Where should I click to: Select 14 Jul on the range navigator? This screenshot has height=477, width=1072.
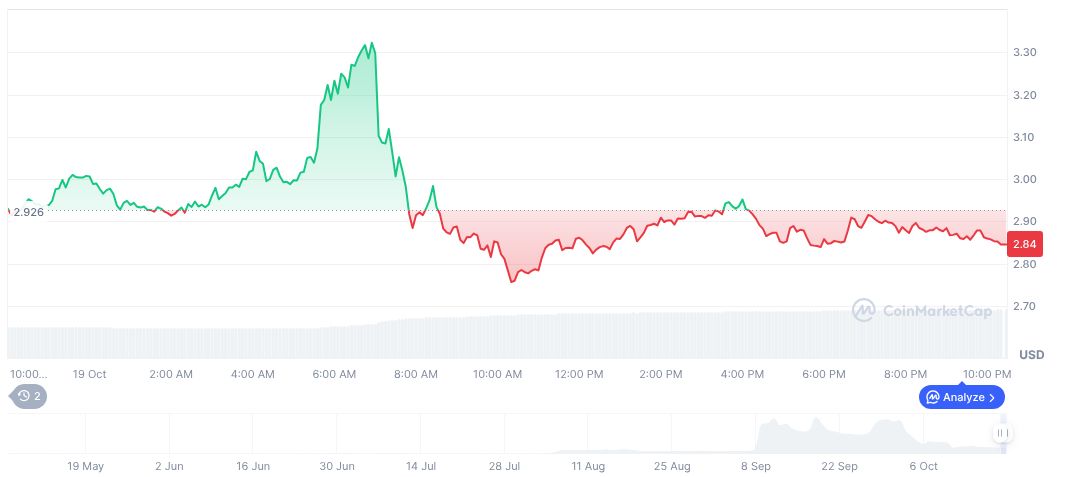(421, 466)
